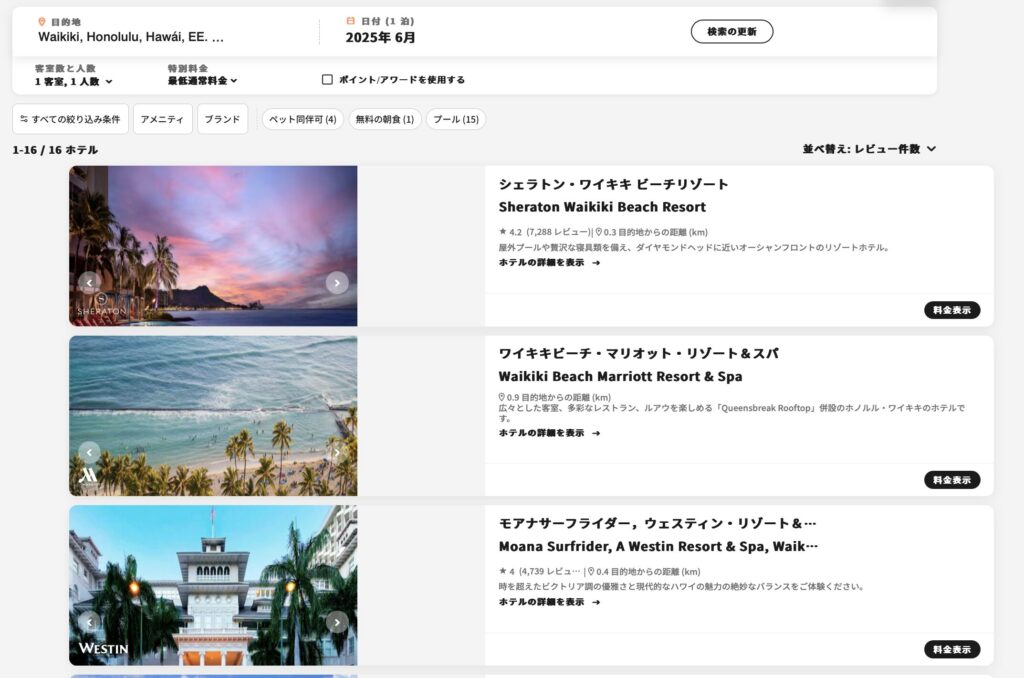Open Moana Surfrider, A Westin Resort title
This screenshot has height=678, width=1024.
click(x=658, y=546)
